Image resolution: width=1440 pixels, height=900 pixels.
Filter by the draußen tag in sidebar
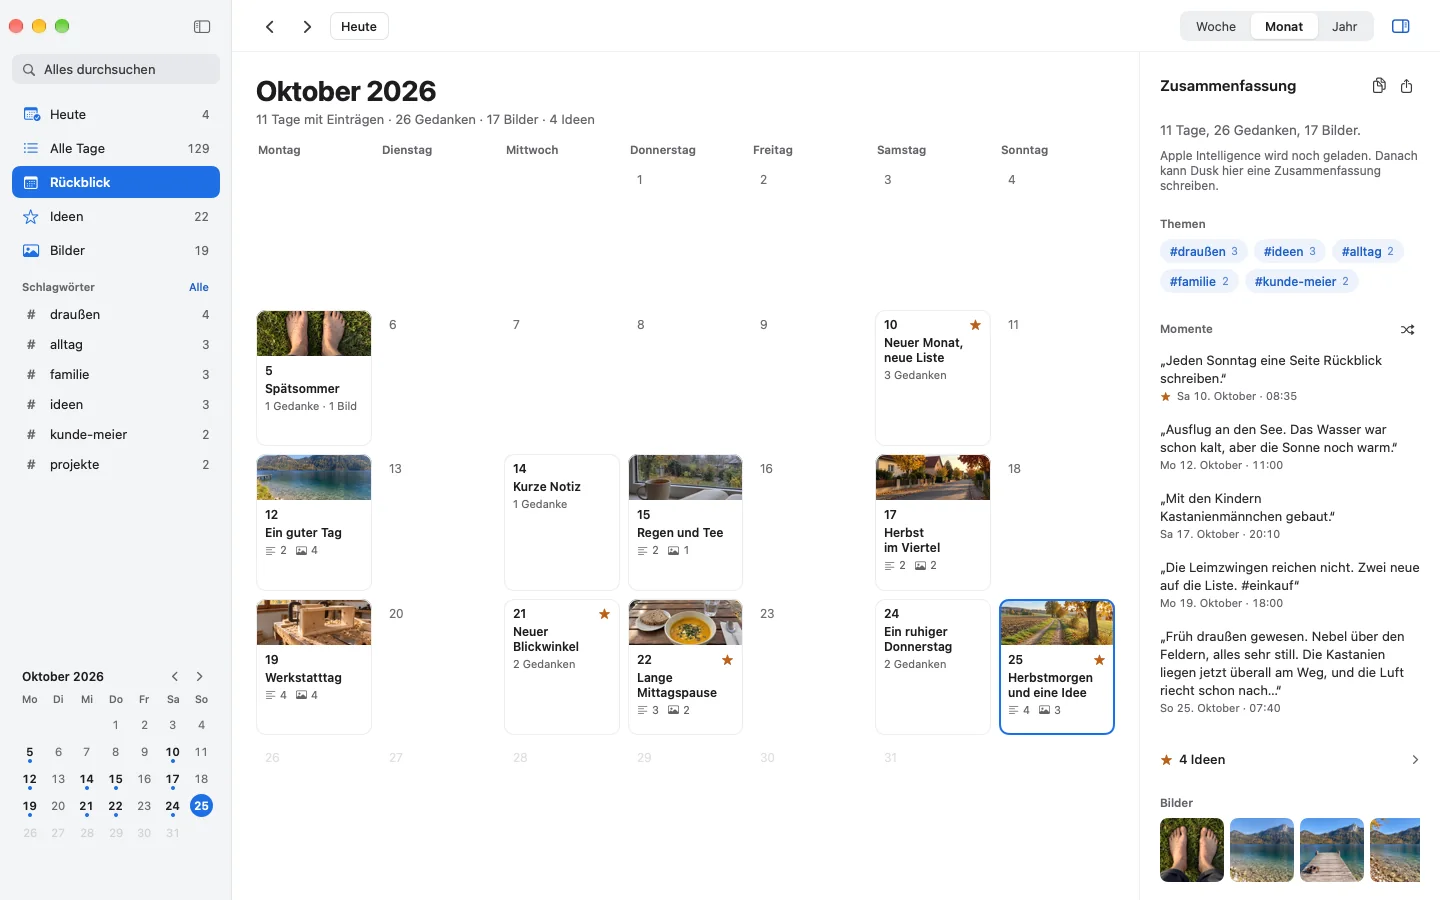[x=116, y=315]
